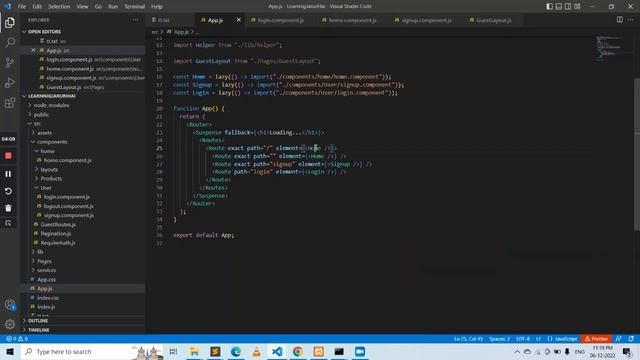Open editor more actions ellipsis
The image size is (640, 360).
631,20
